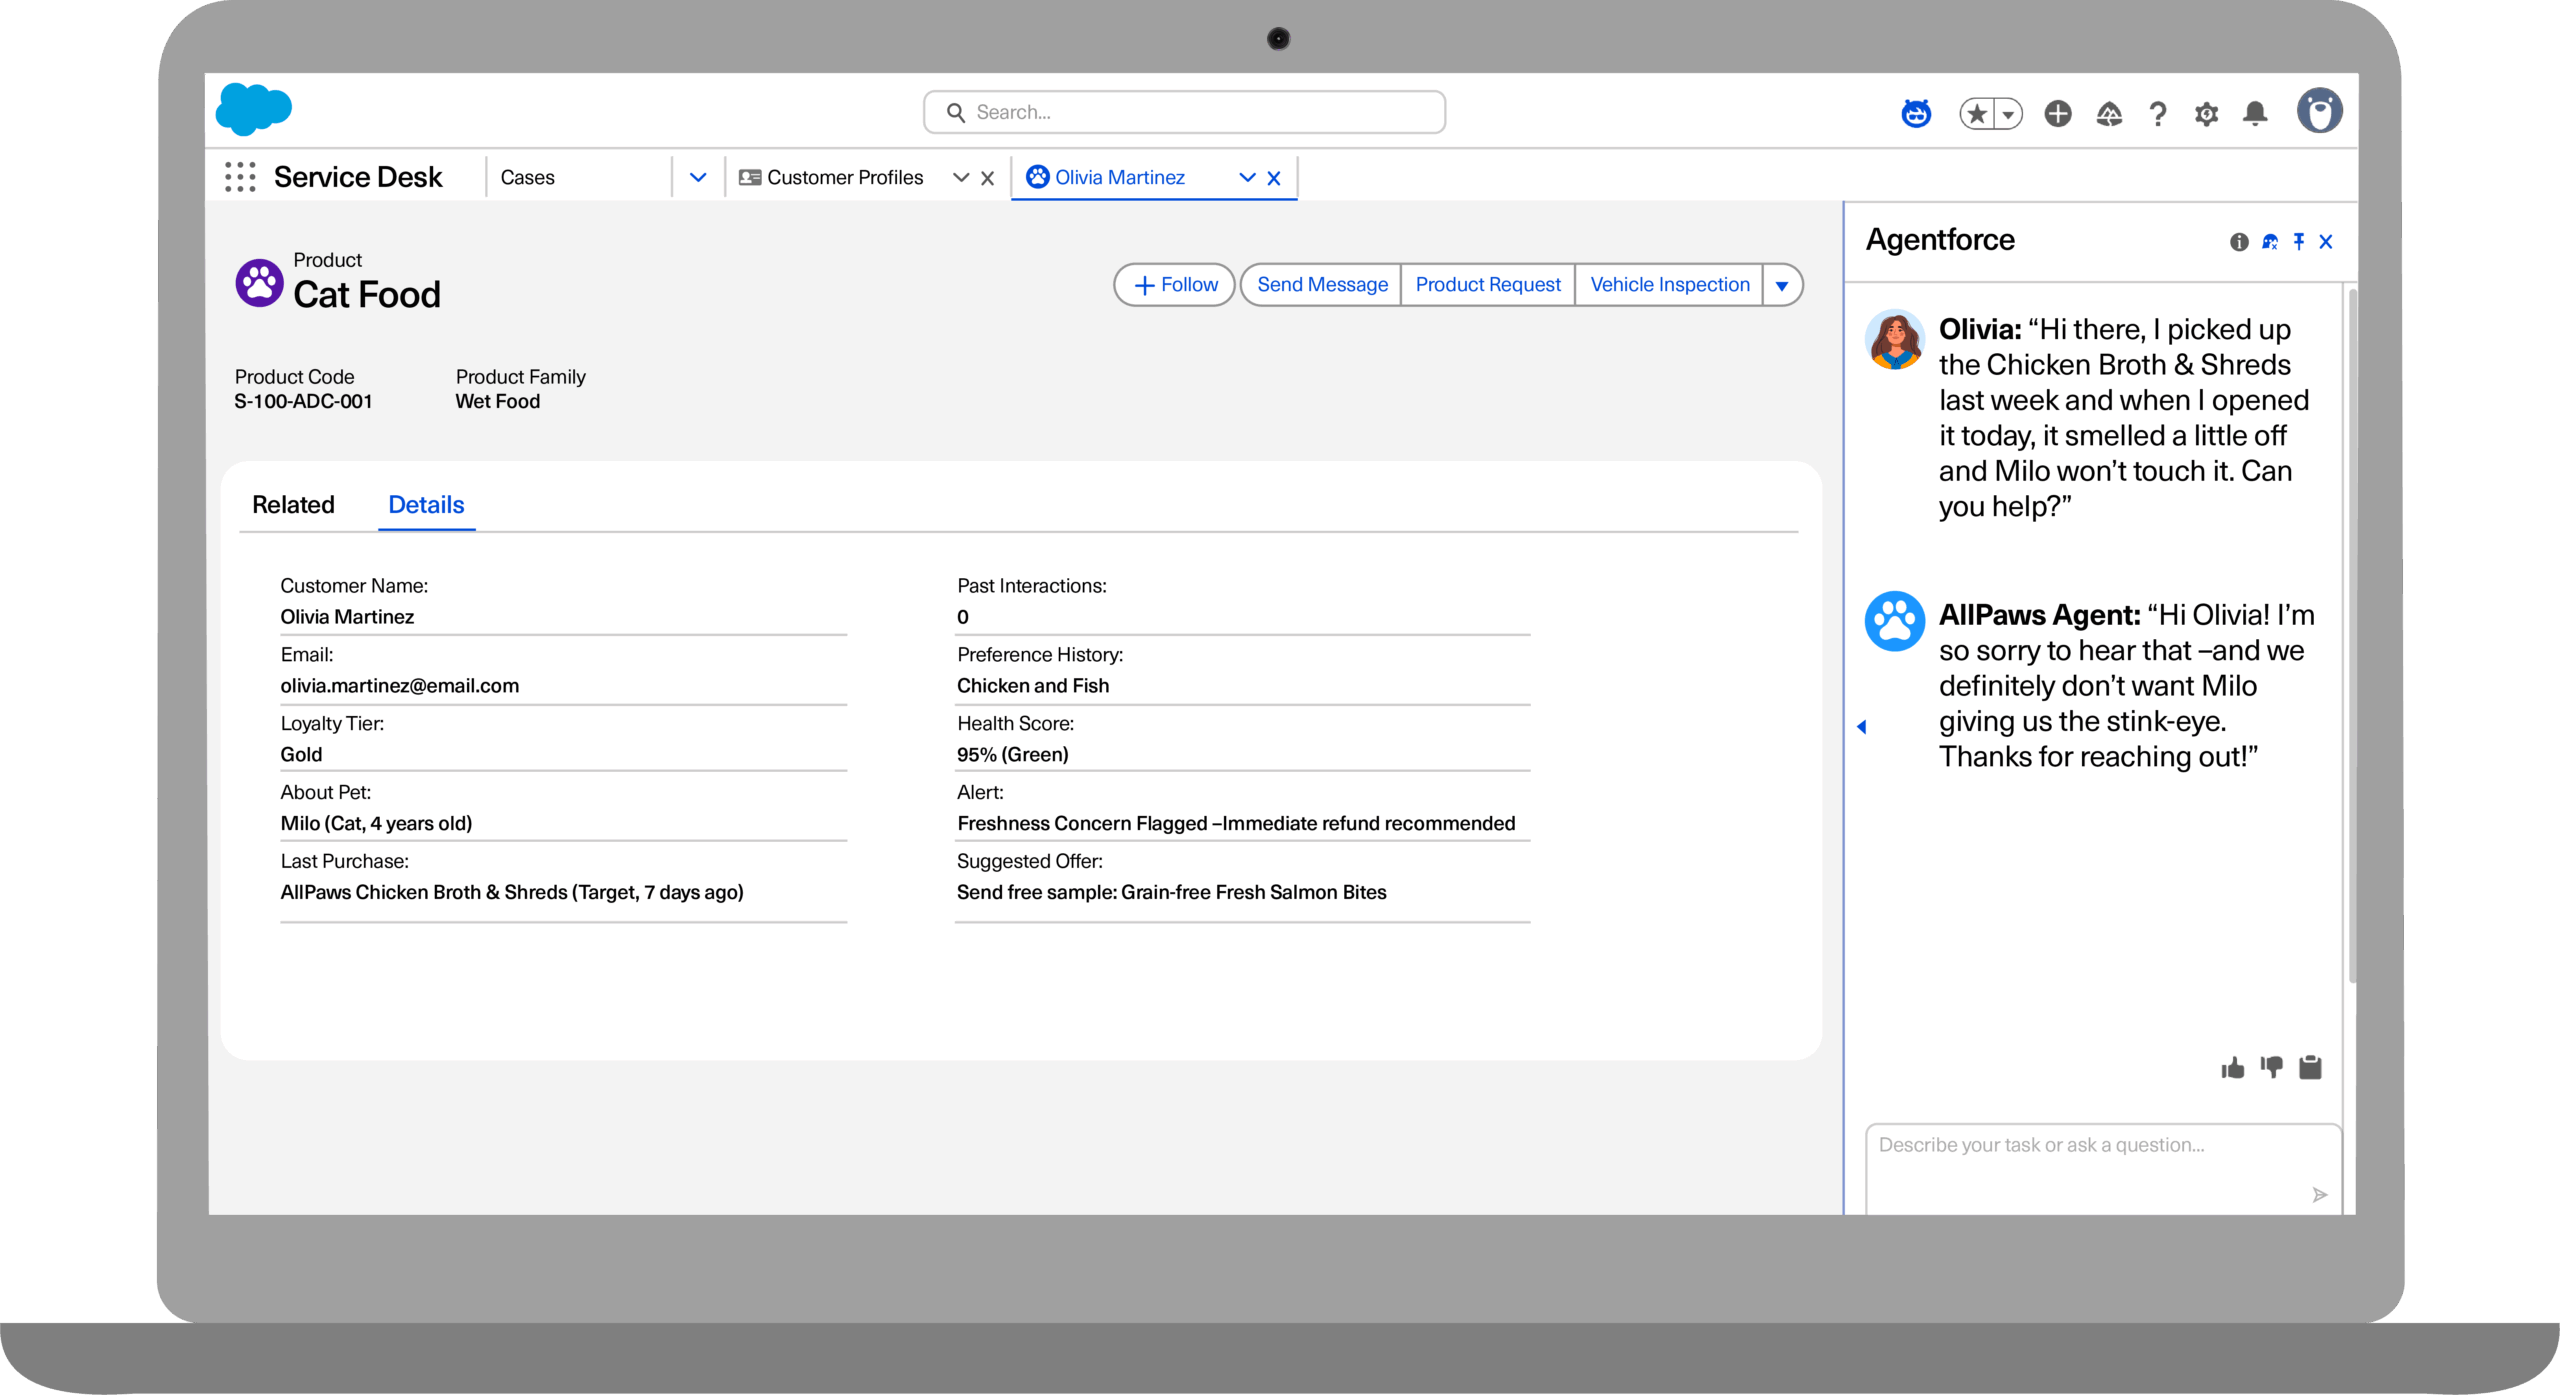The height and width of the screenshot is (1395, 2560).
Task: Click the Suggested Offer free sample text
Action: pyautogui.click(x=1172, y=892)
